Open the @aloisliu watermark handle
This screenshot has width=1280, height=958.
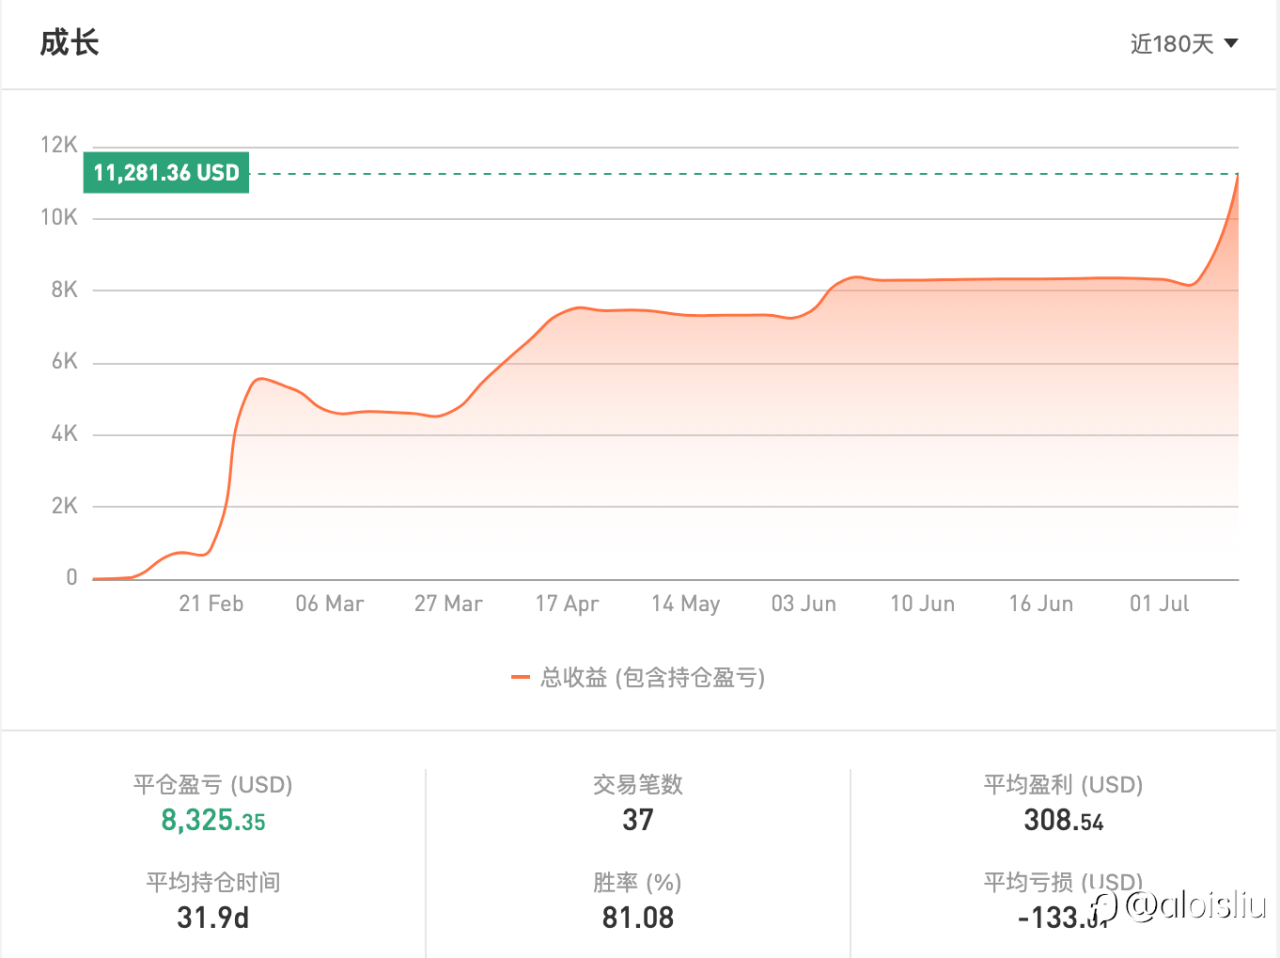tap(1196, 905)
